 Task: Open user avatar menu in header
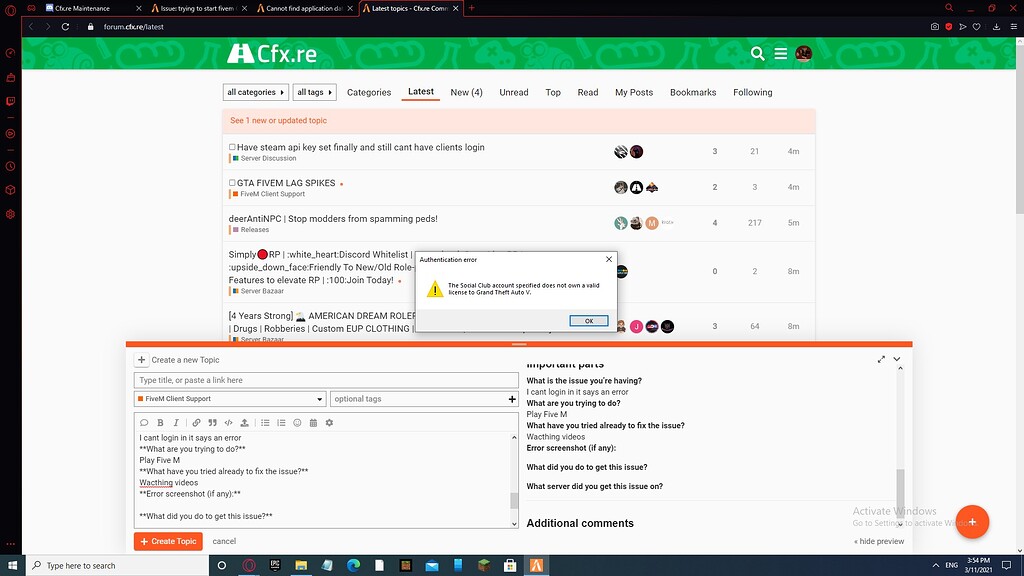tap(803, 54)
